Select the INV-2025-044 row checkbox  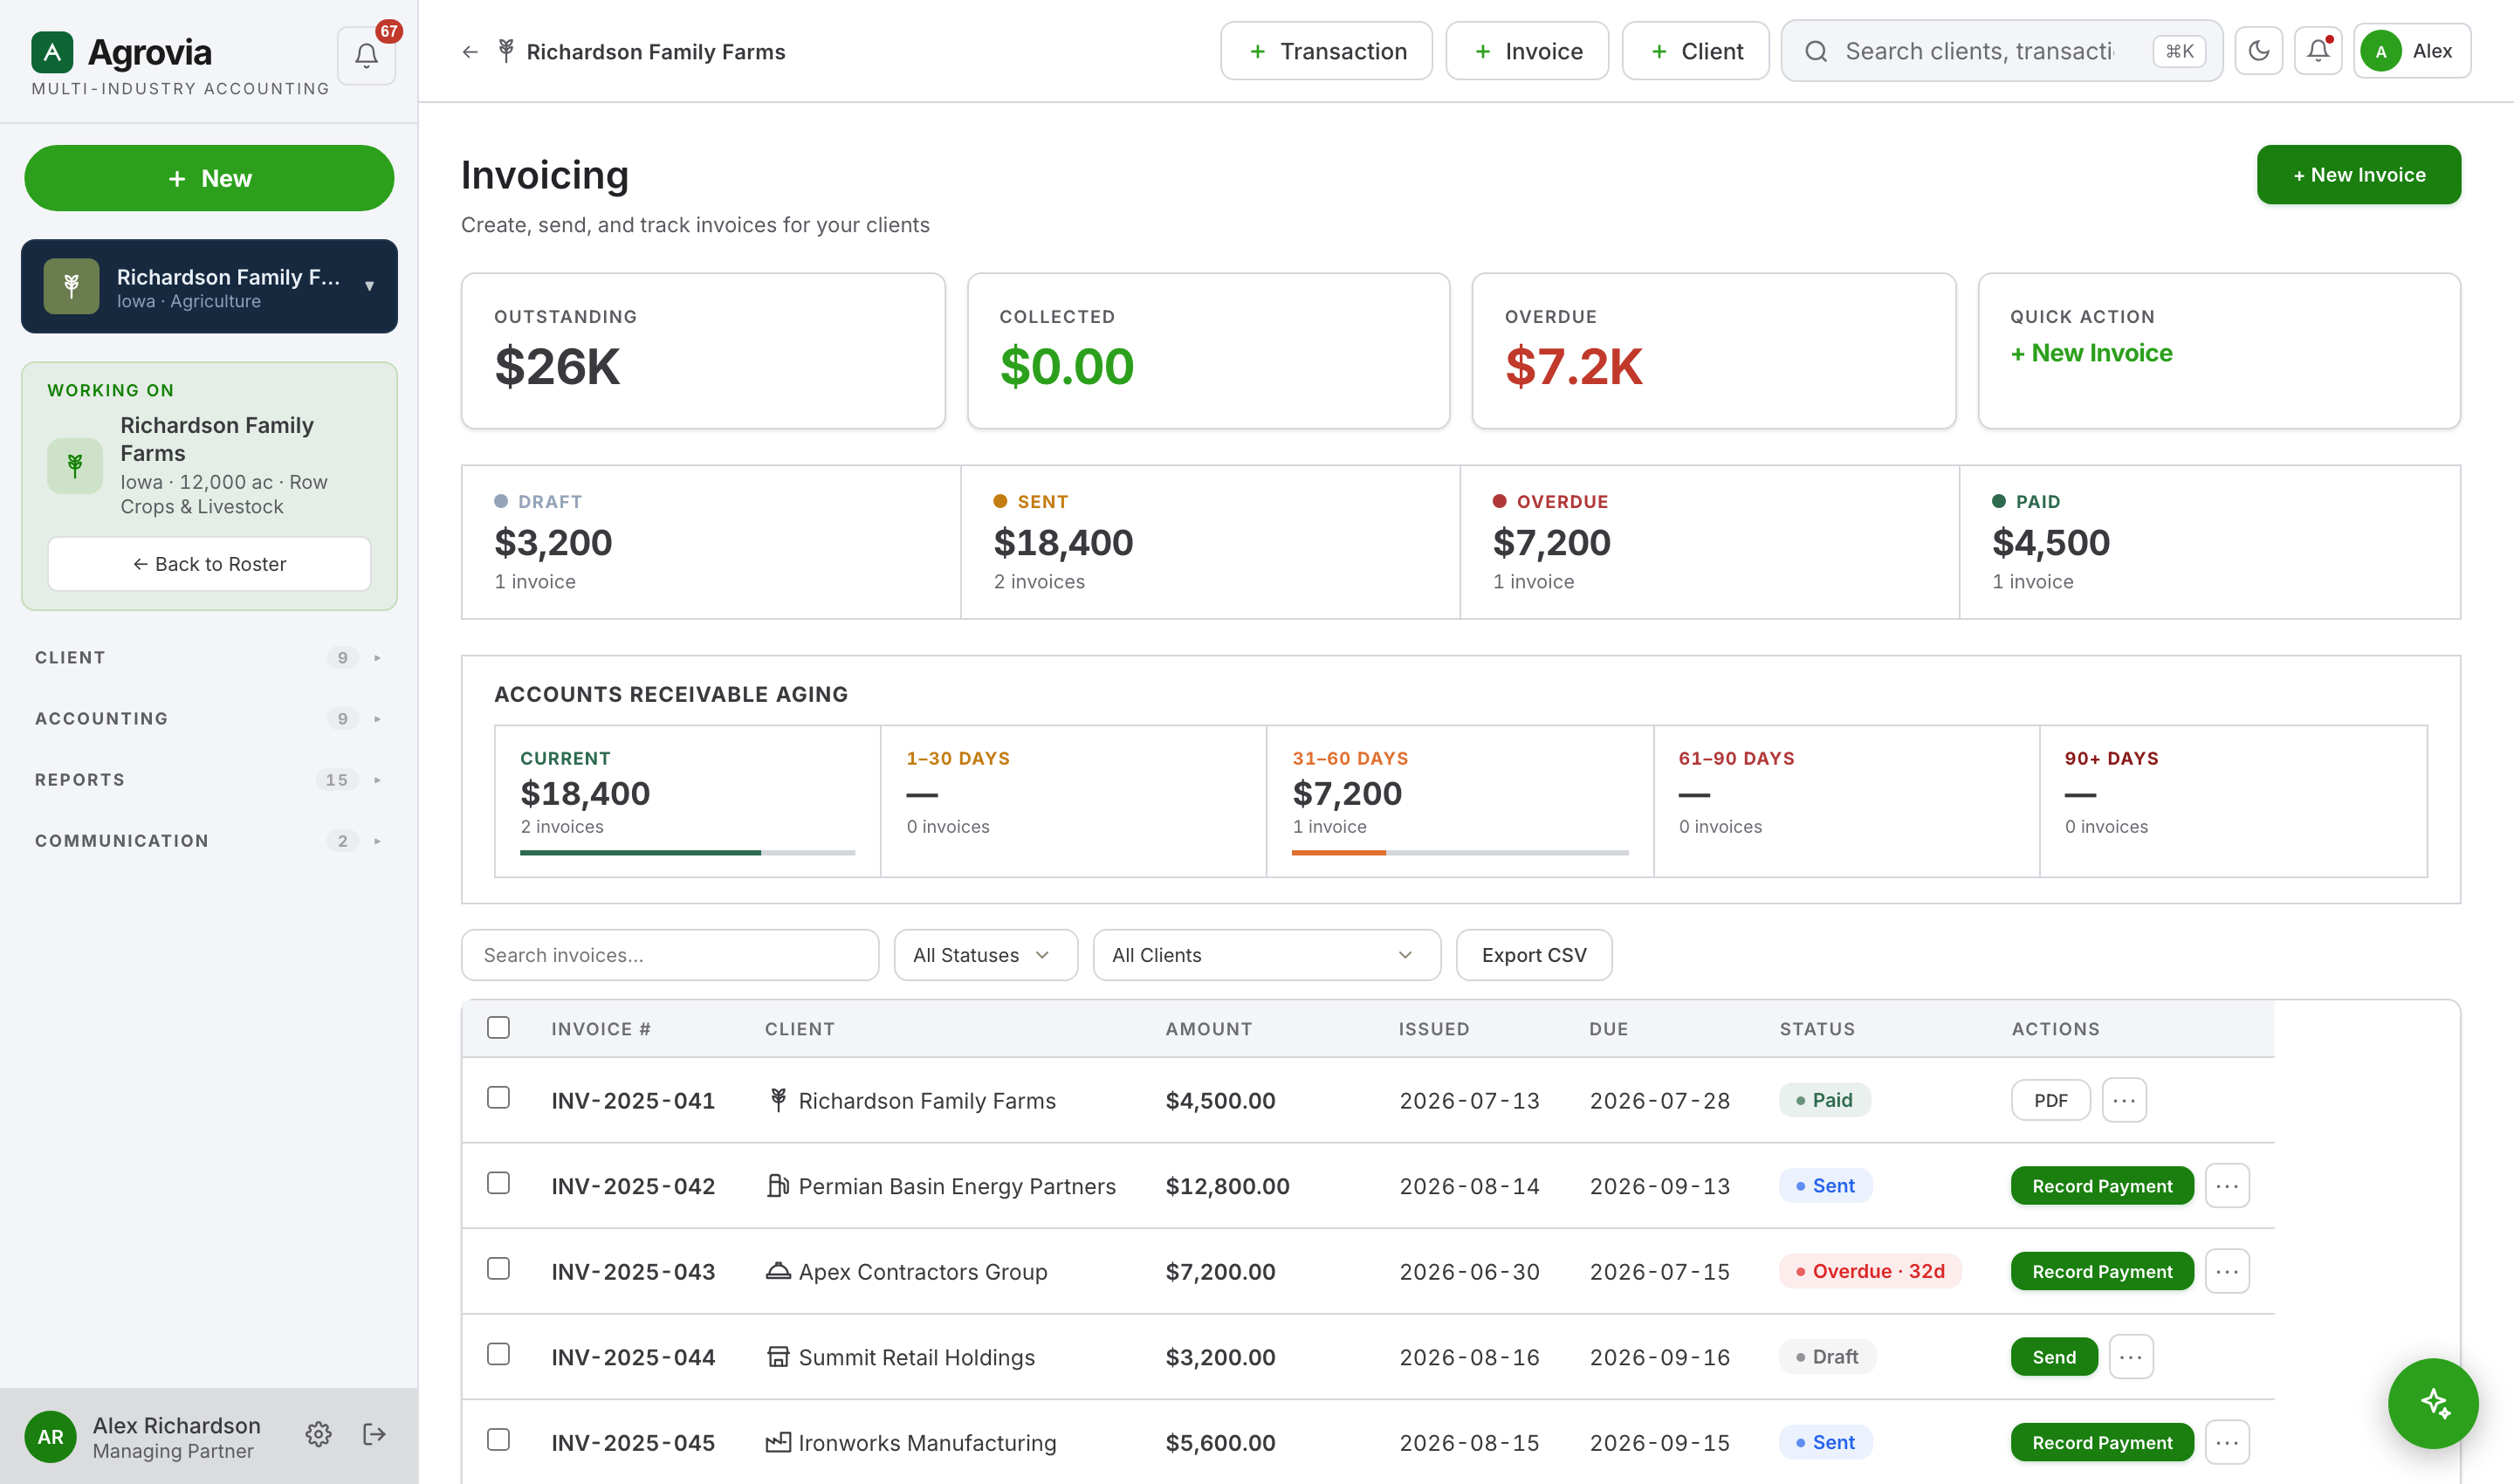click(498, 1354)
